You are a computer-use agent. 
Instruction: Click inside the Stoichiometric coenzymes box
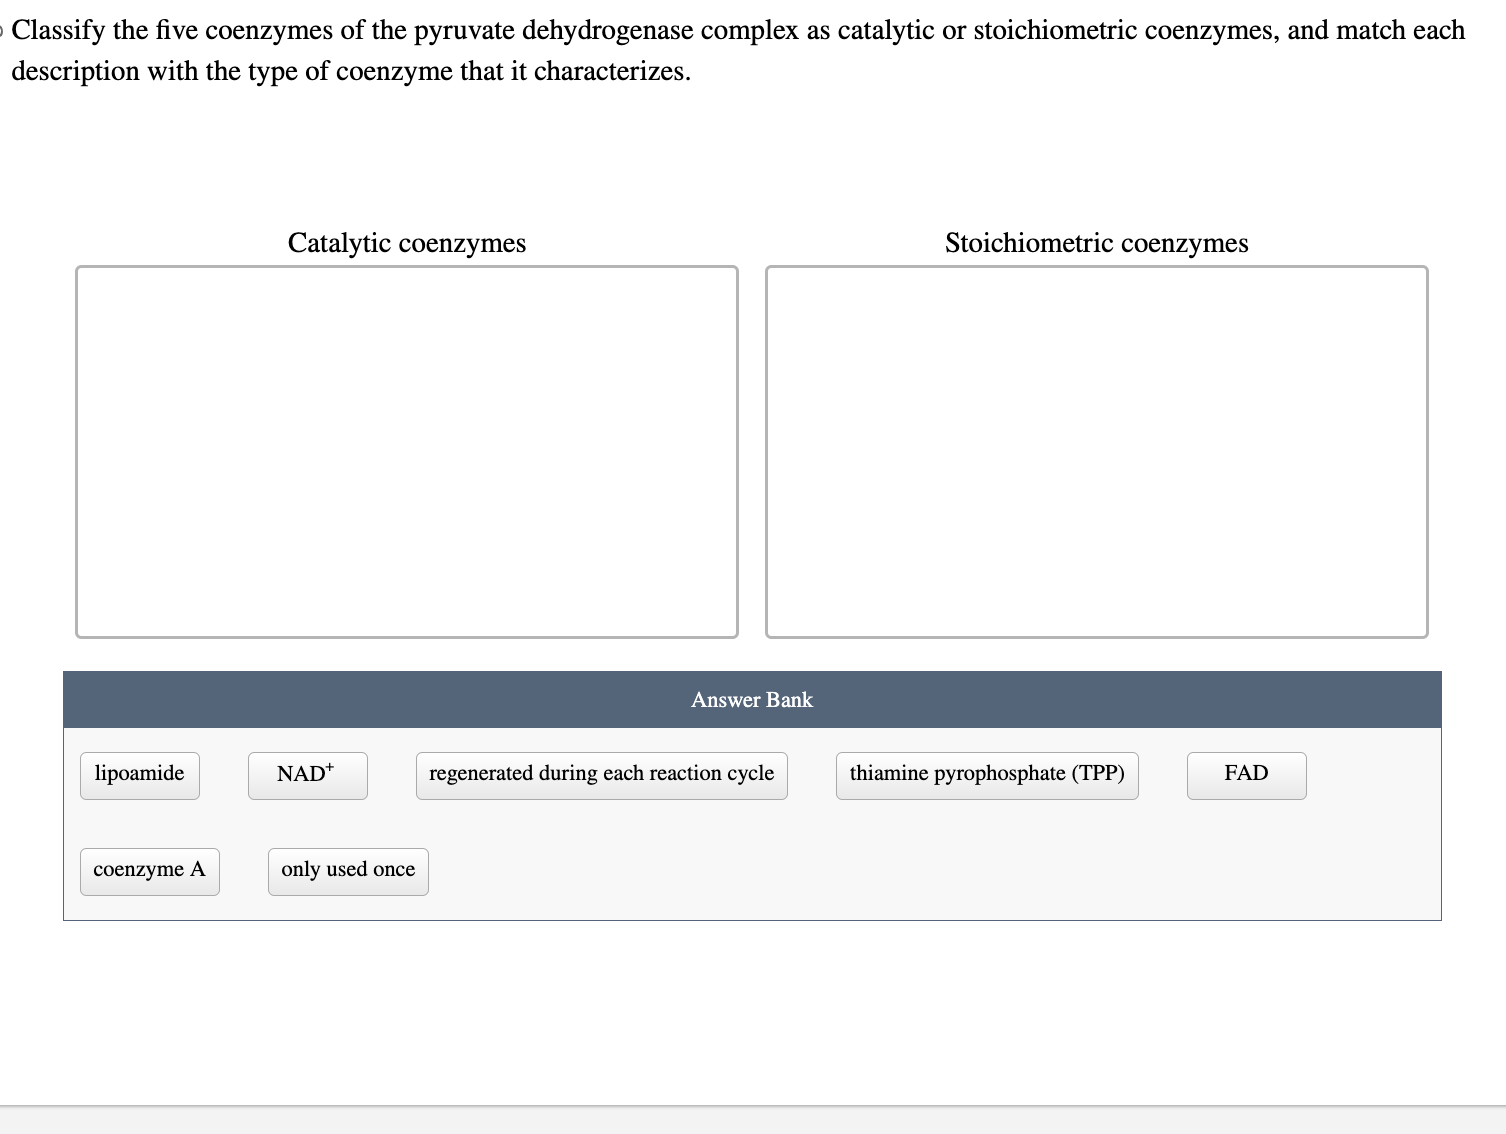click(1096, 450)
